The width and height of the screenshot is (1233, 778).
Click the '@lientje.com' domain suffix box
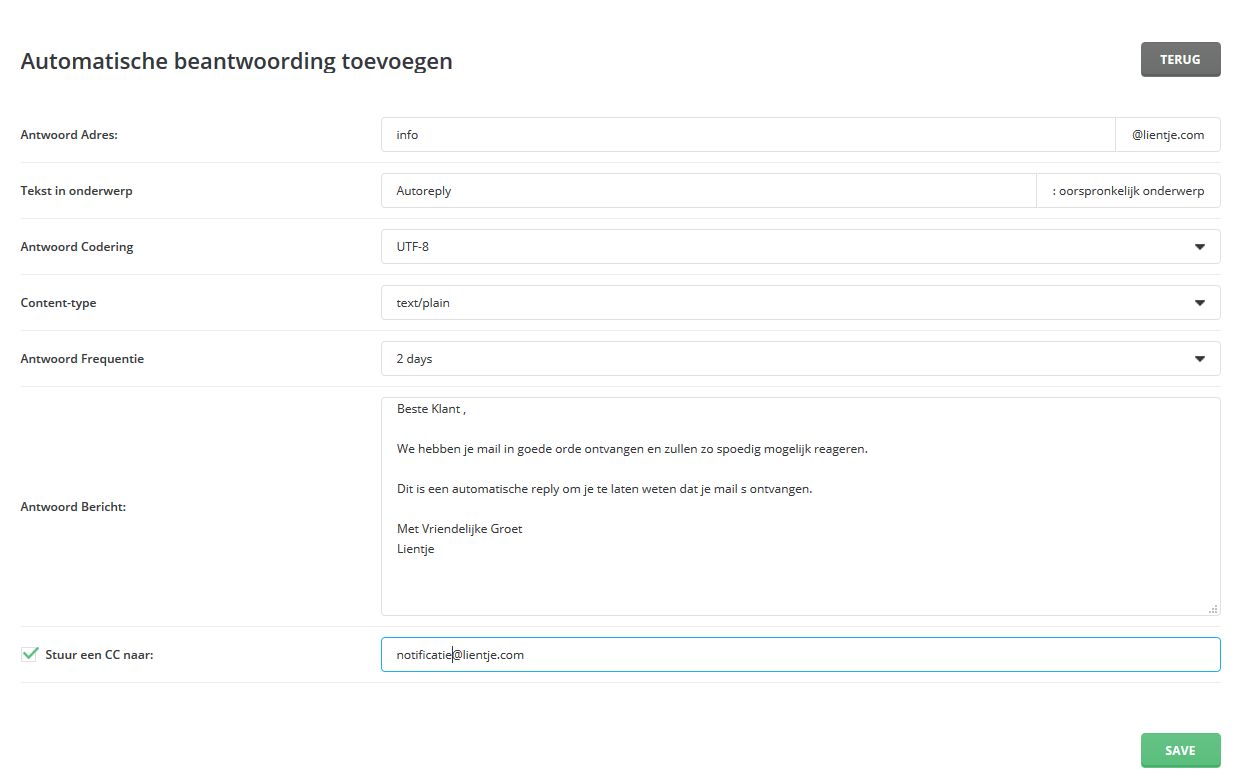[x=1167, y=135]
